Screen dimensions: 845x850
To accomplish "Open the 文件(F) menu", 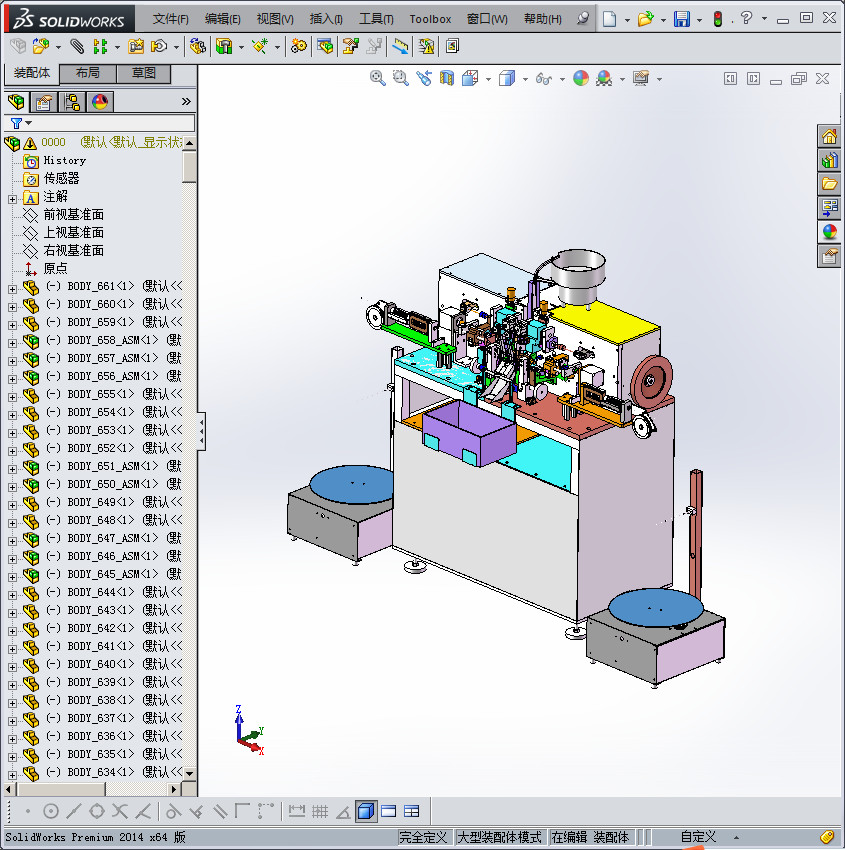I will (170, 19).
